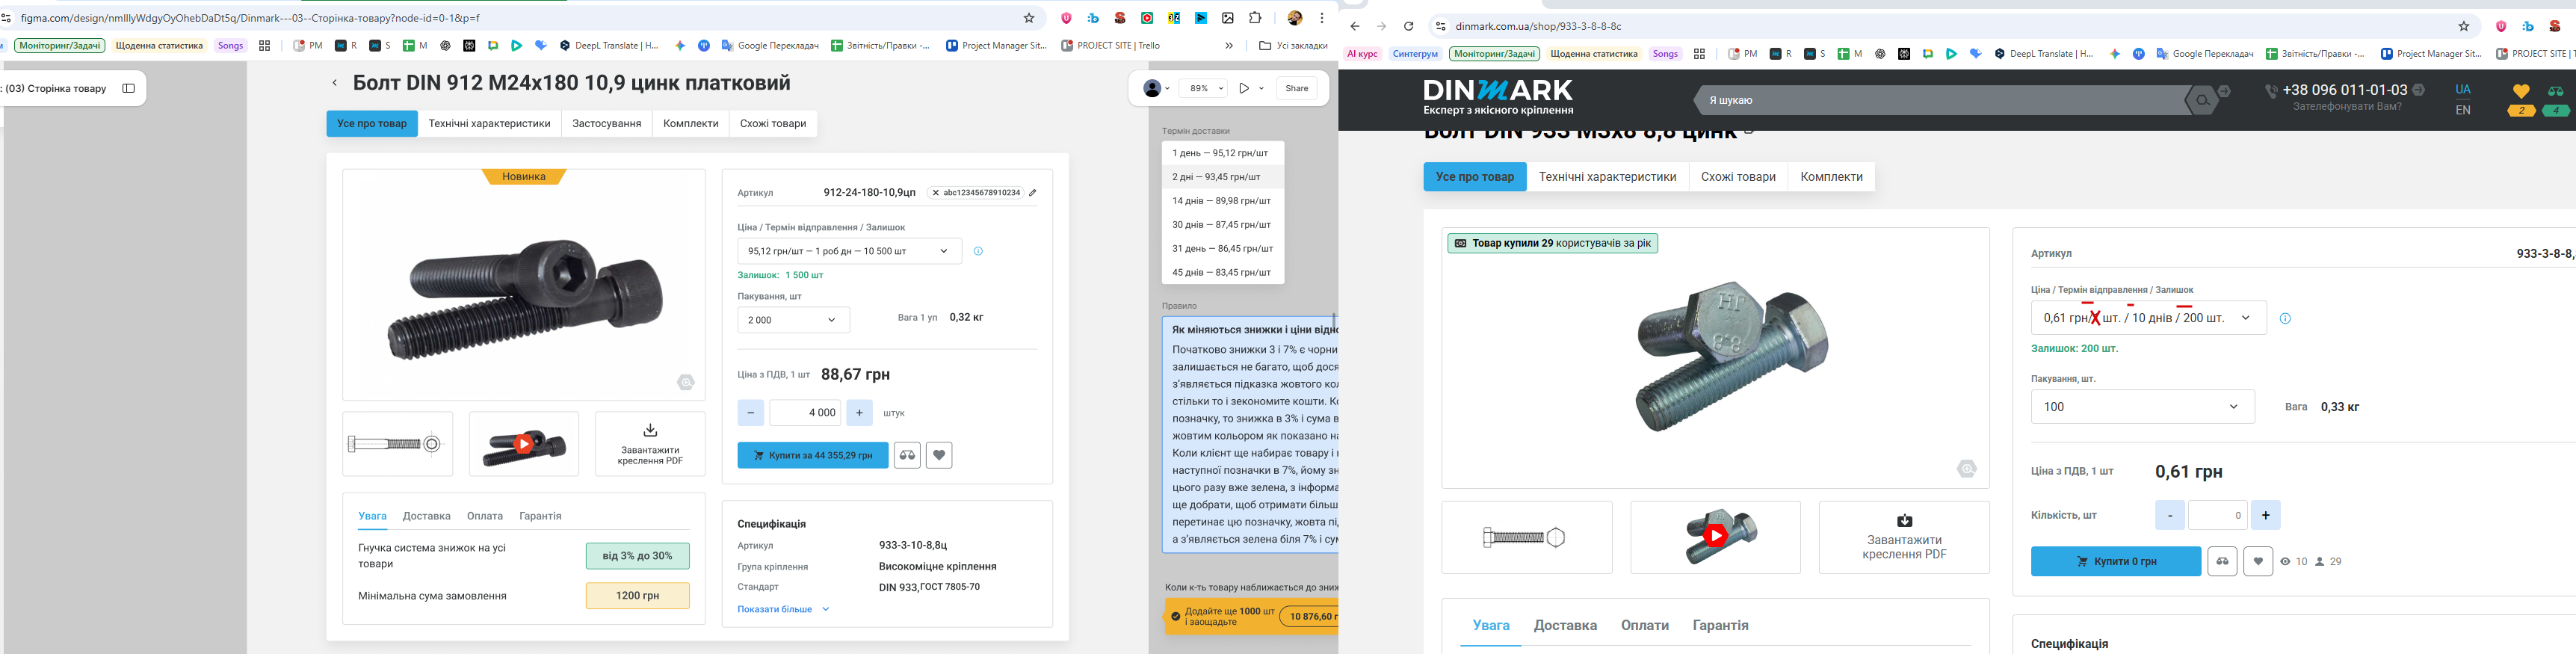Show hidden bookmarks chevron in Figma window

[1229, 46]
